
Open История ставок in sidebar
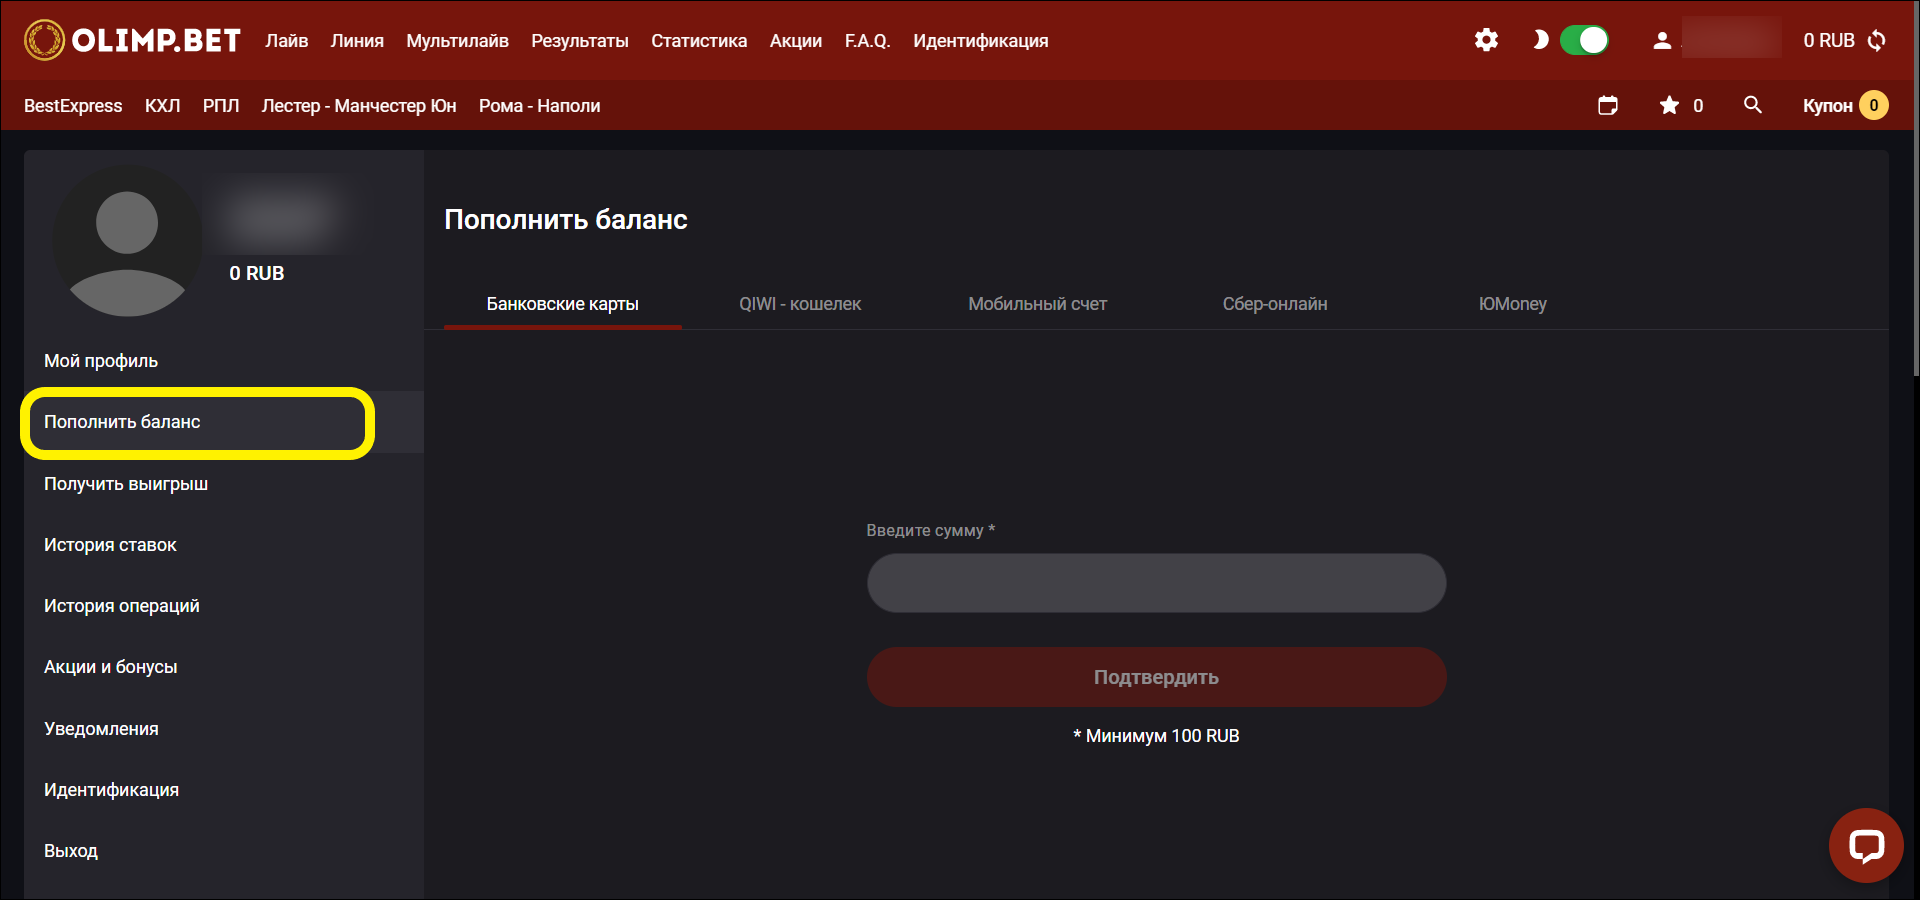pos(224,545)
